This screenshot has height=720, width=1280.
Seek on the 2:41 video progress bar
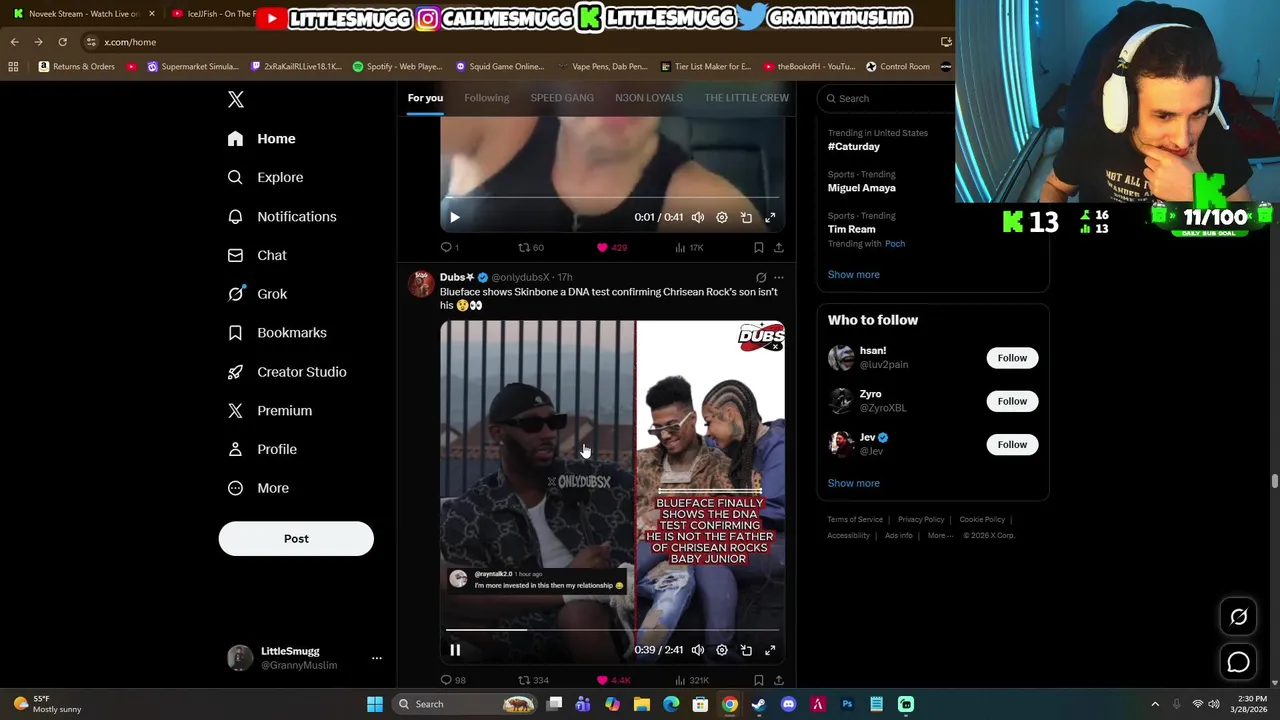point(612,630)
